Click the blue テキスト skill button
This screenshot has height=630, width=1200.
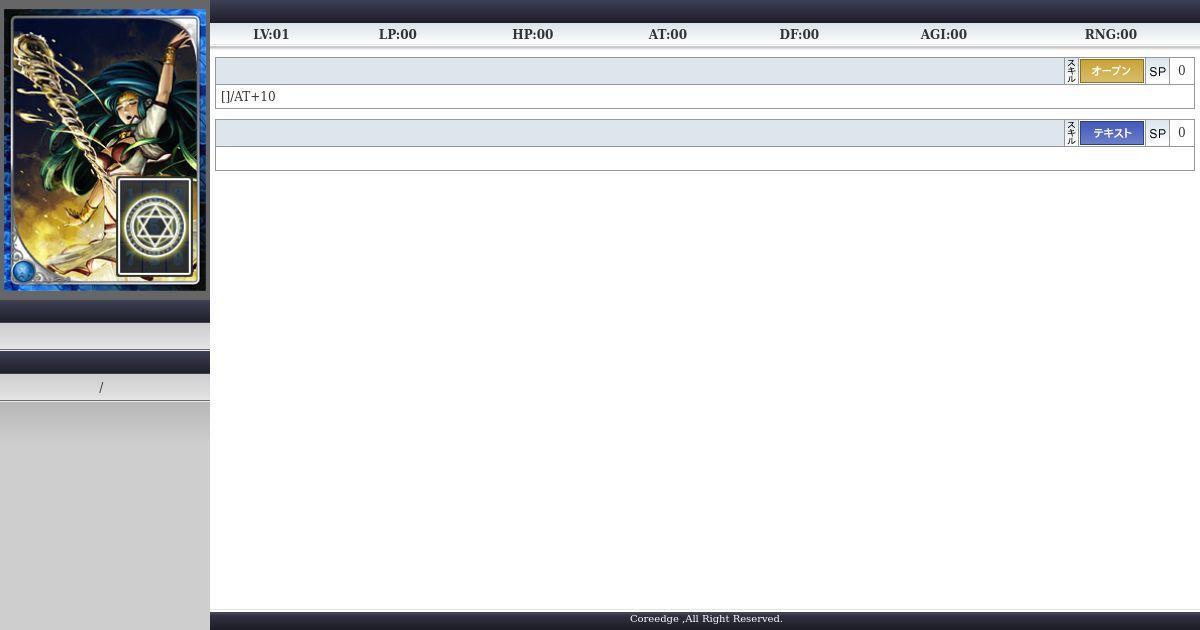click(1111, 133)
